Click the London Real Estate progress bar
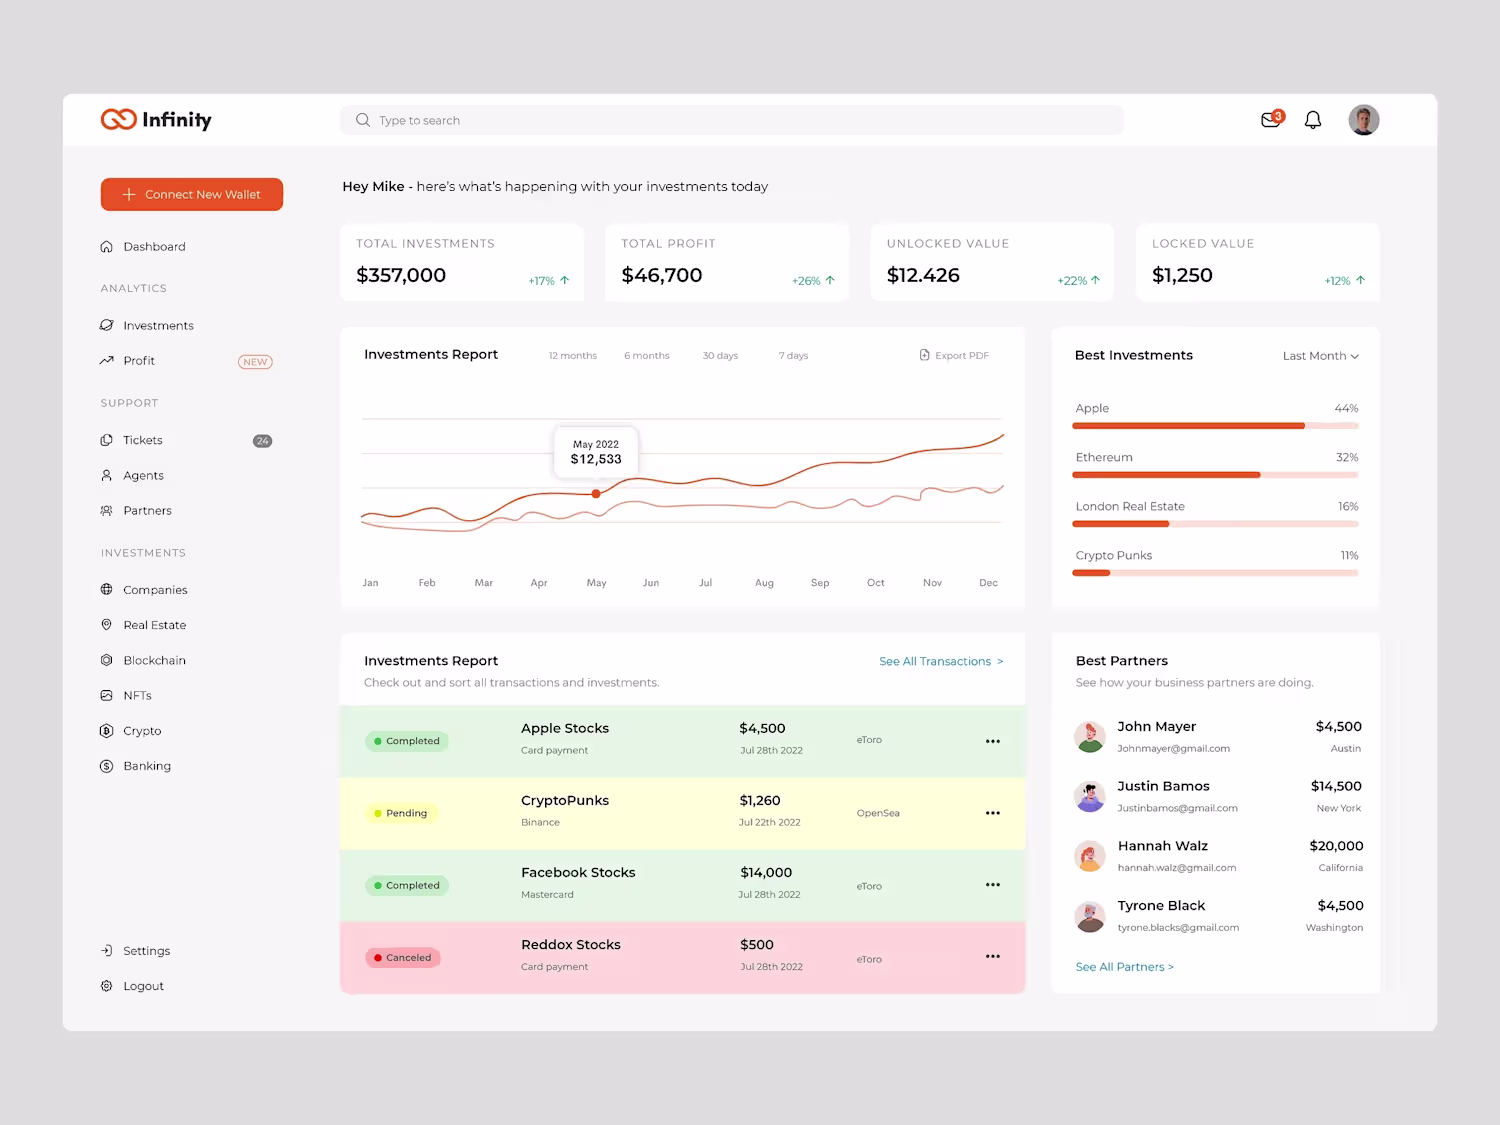 (x=1215, y=524)
